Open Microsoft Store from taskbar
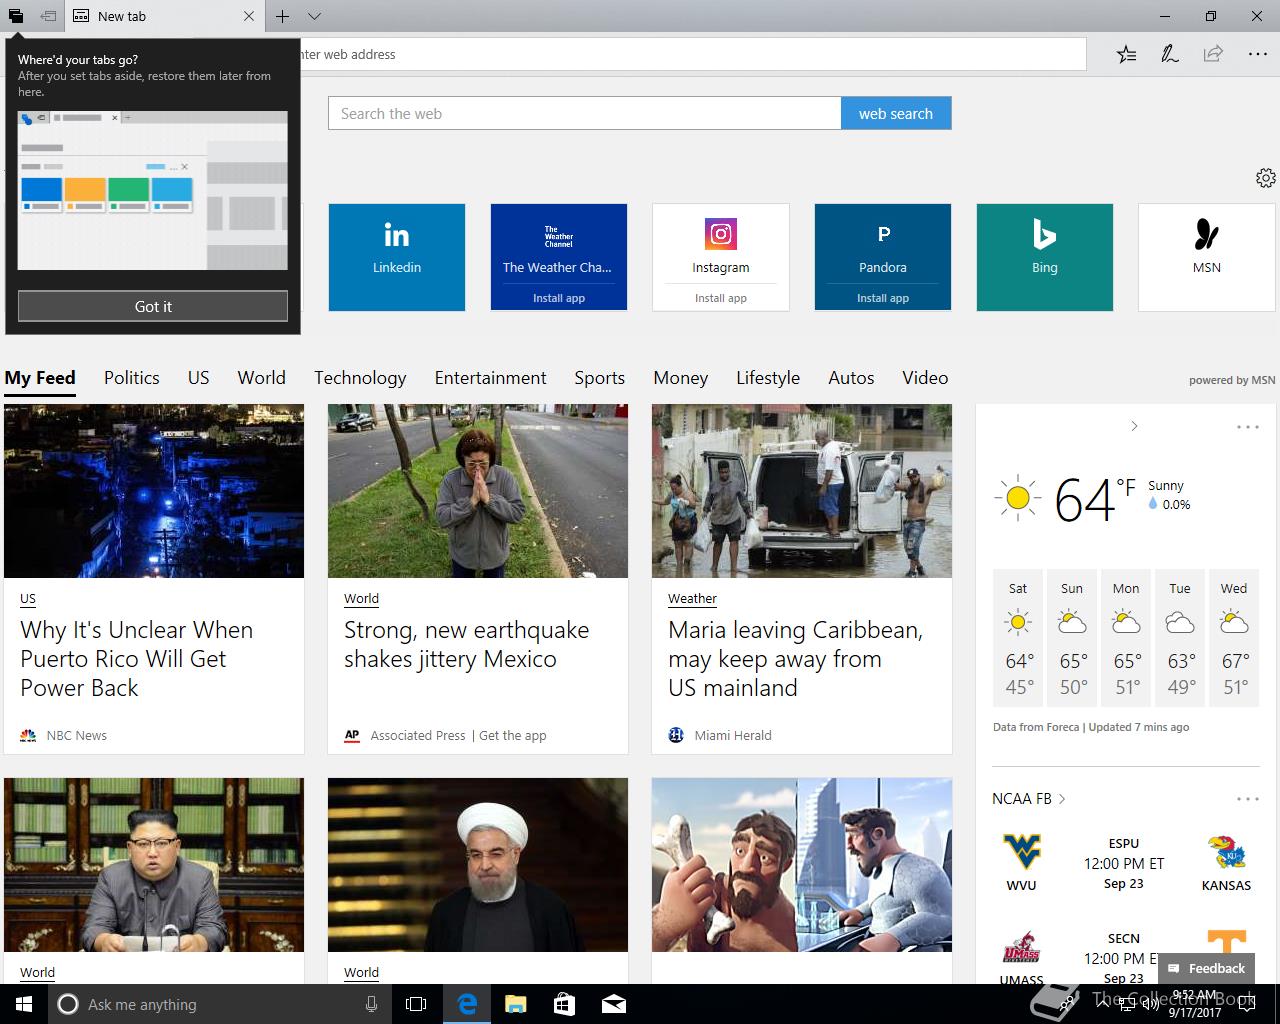The width and height of the screenshot is (1280, 1024). (564, 1004)
